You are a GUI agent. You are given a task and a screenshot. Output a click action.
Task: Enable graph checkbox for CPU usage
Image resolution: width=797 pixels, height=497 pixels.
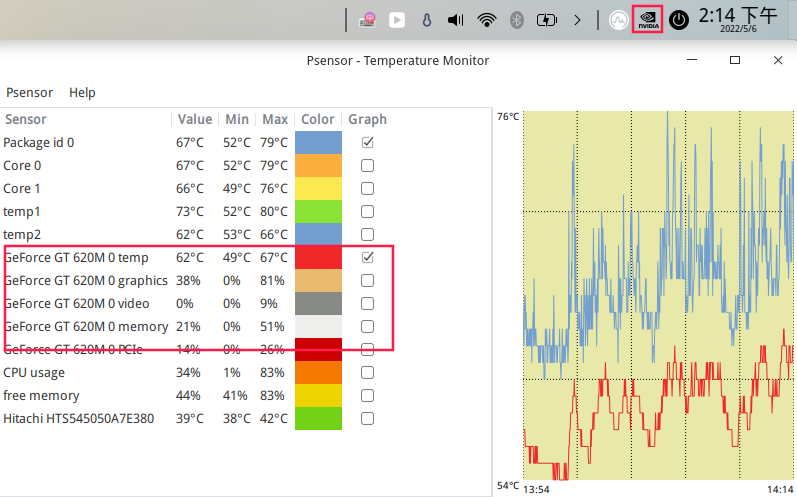coord(367,372)
